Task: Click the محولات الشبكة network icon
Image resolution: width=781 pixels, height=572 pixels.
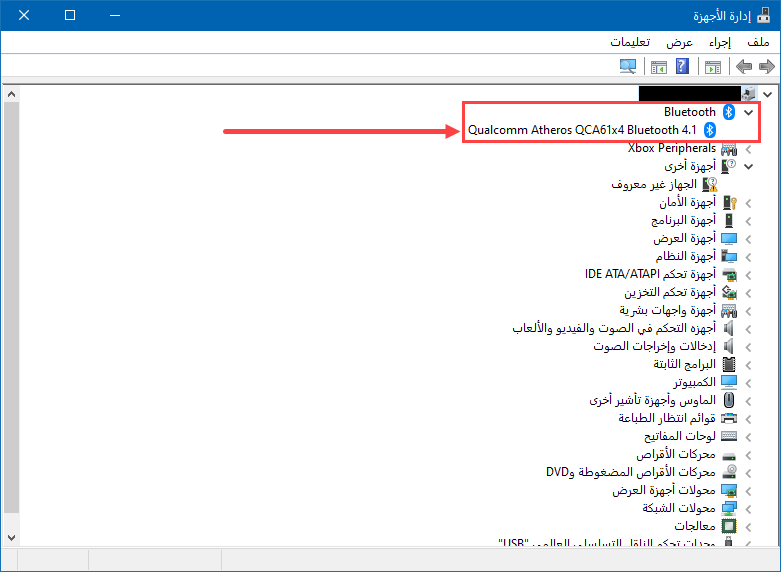Action: pyautogui.click(x=729, y=508)
